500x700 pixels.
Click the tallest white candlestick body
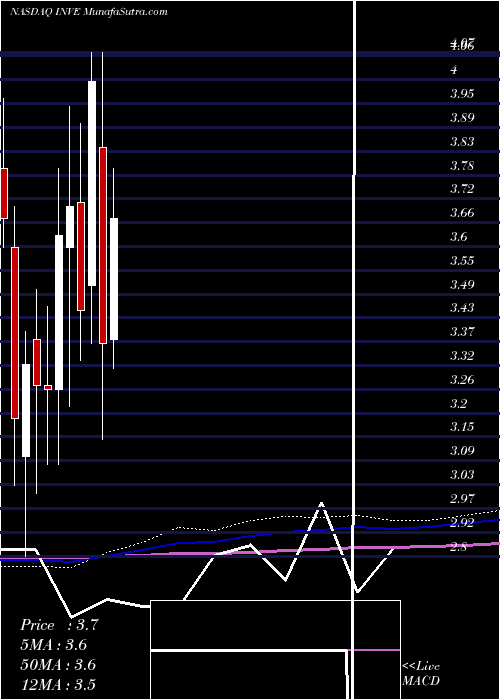[x=92, y=183]
